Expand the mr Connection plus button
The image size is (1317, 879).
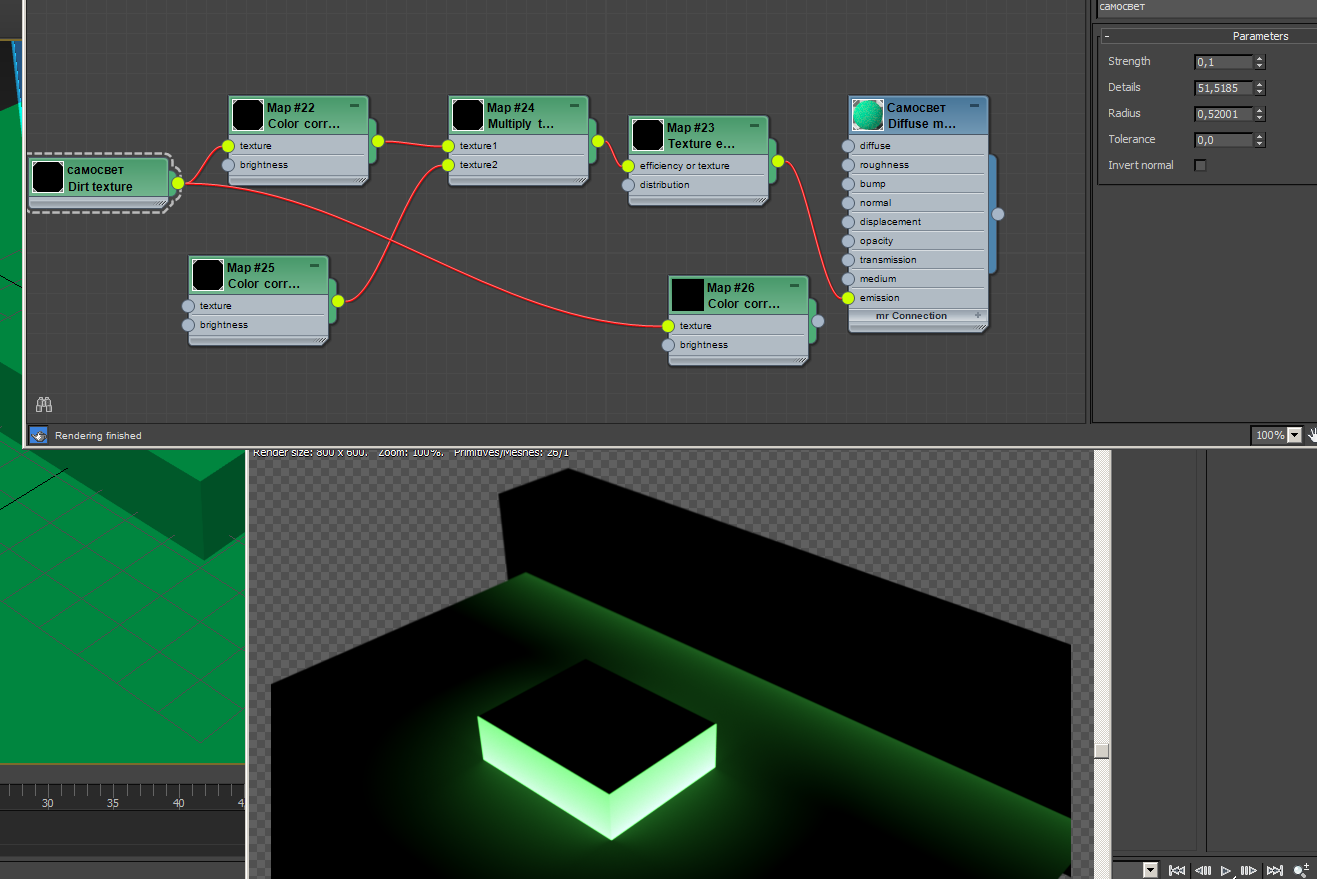click(x=977, y=315)
